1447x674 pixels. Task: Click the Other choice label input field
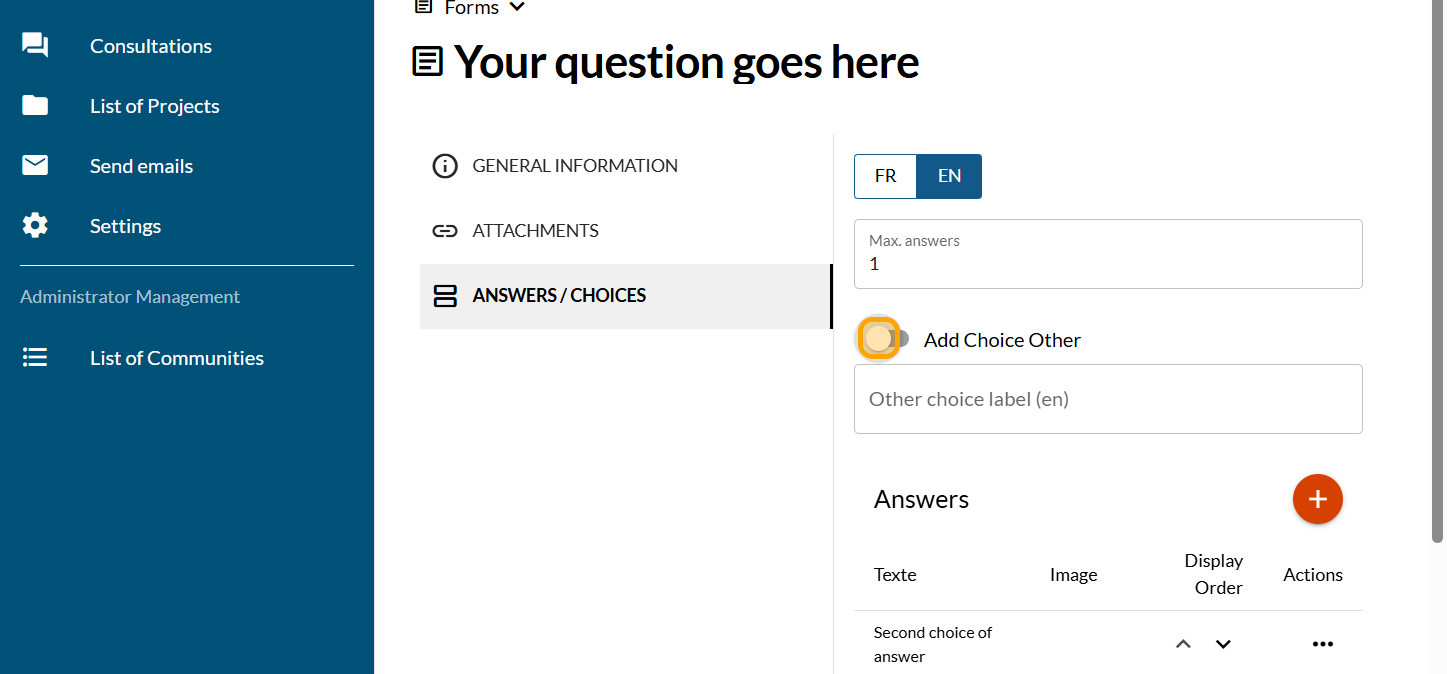tap(1107, 399)
